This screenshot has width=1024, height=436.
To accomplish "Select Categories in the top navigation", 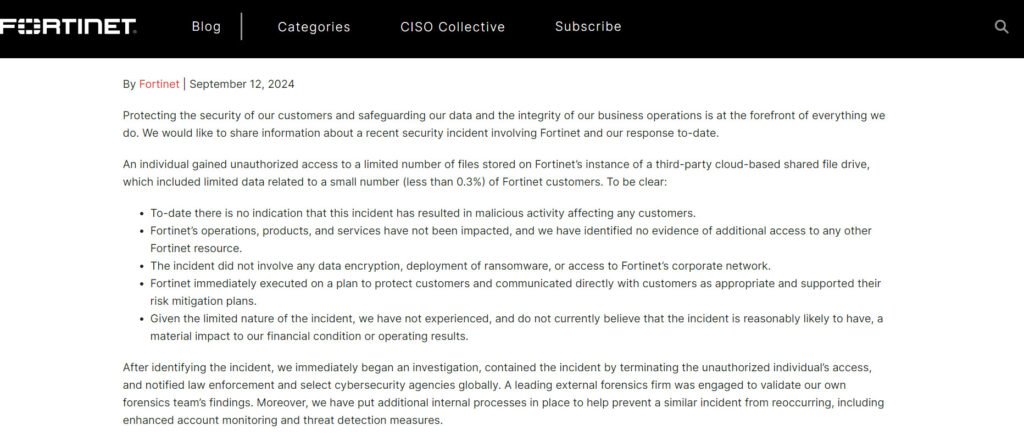I will coord(314,27).
